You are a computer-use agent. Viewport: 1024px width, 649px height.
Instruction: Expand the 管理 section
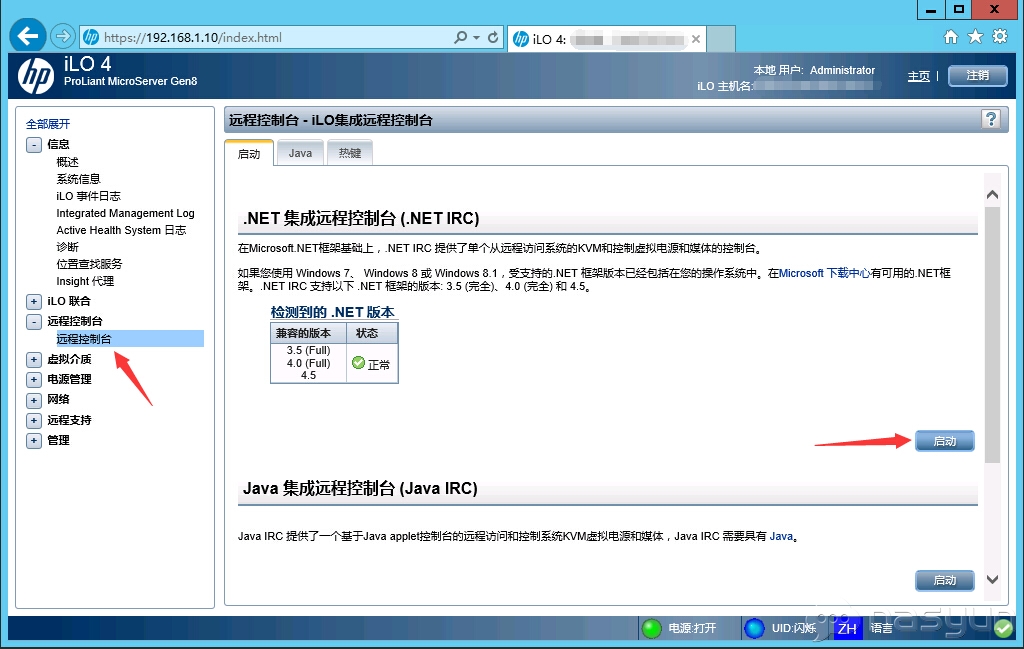[x=34, y=441]
